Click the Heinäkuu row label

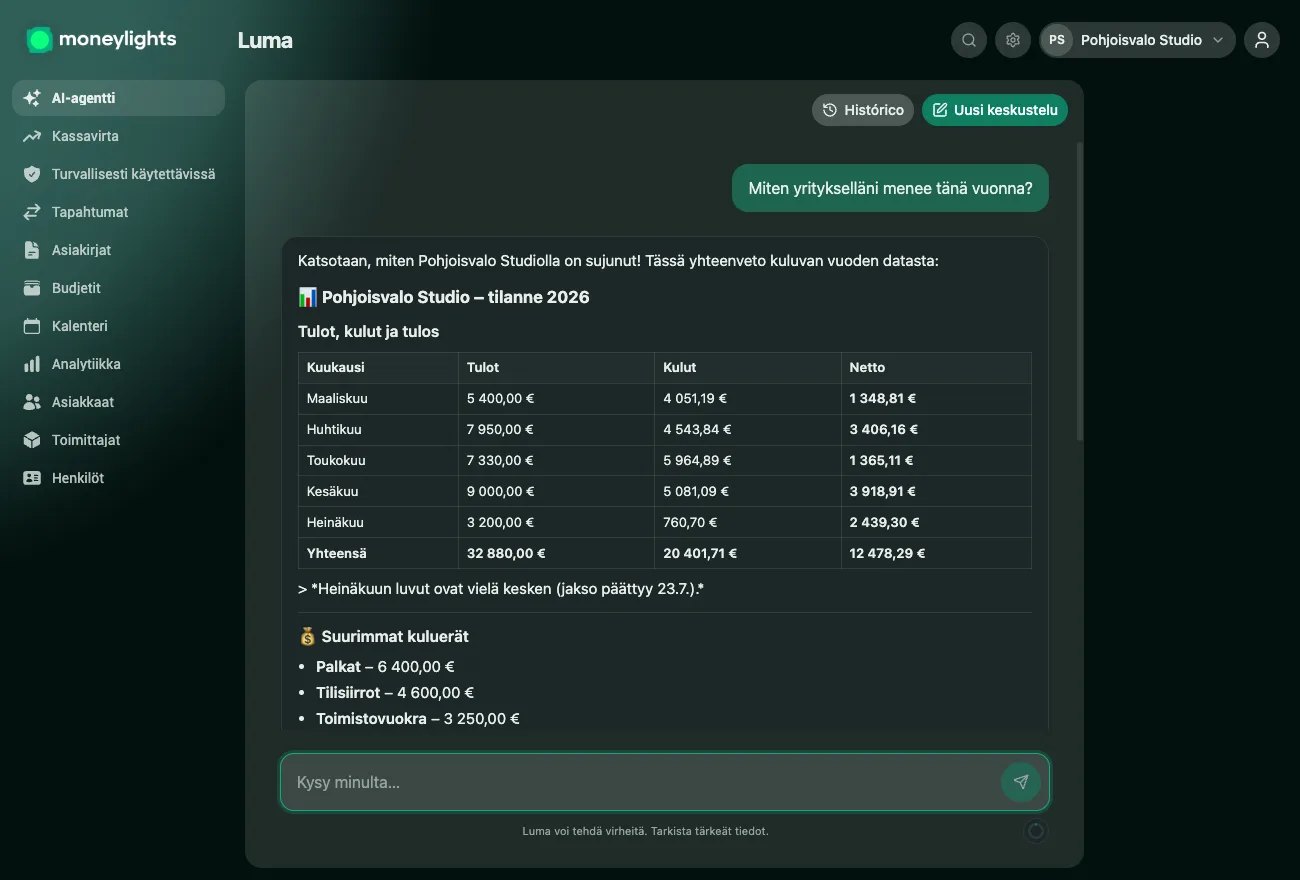[335, 522]
